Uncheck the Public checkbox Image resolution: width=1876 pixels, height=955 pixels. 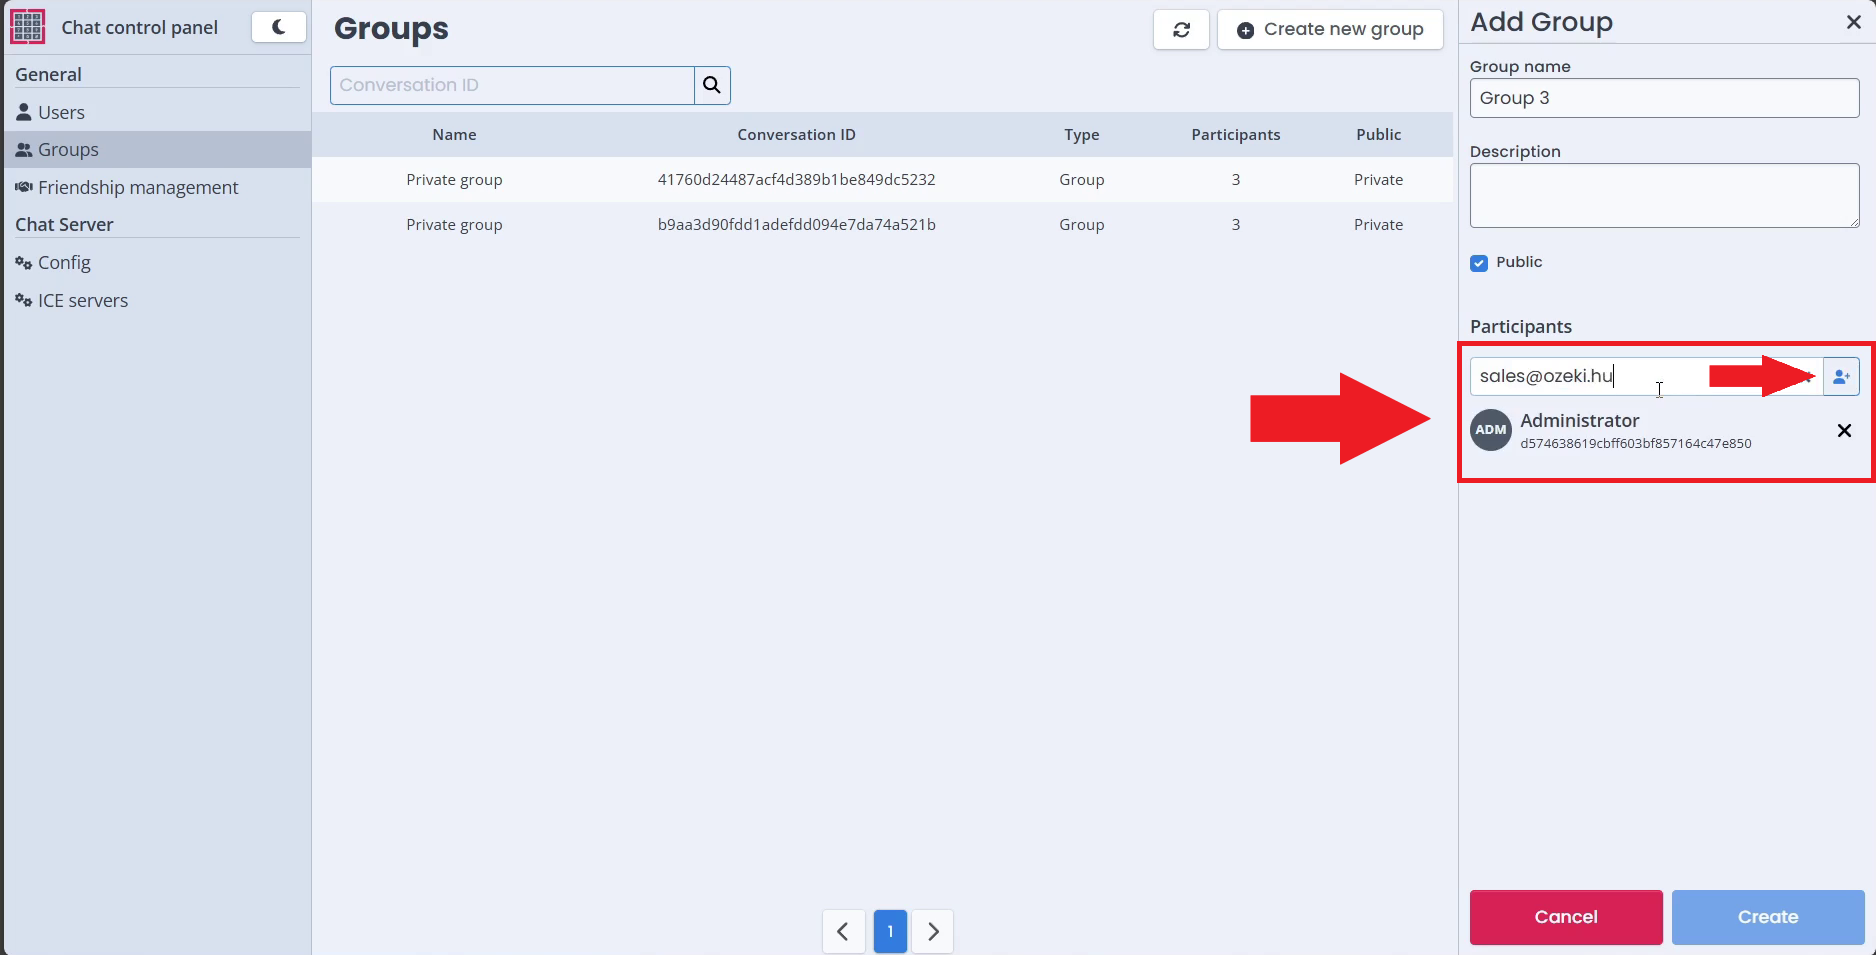[x=1479, y=263]
